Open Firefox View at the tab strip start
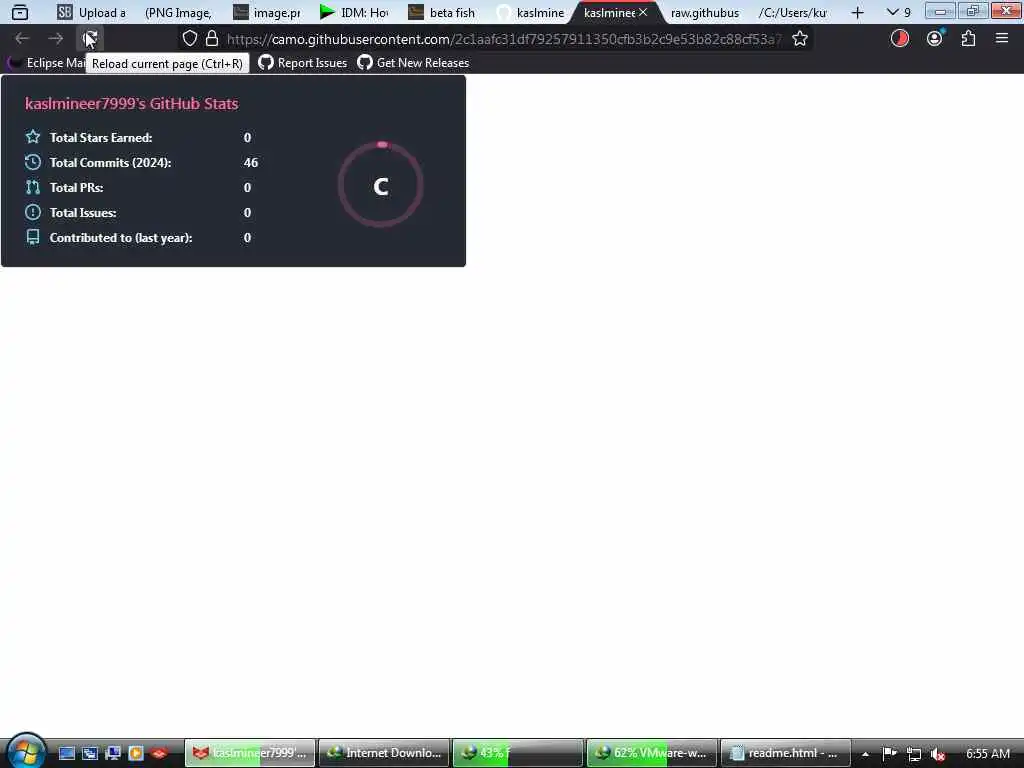This screenshot has height=768, width=1024. 20,12
